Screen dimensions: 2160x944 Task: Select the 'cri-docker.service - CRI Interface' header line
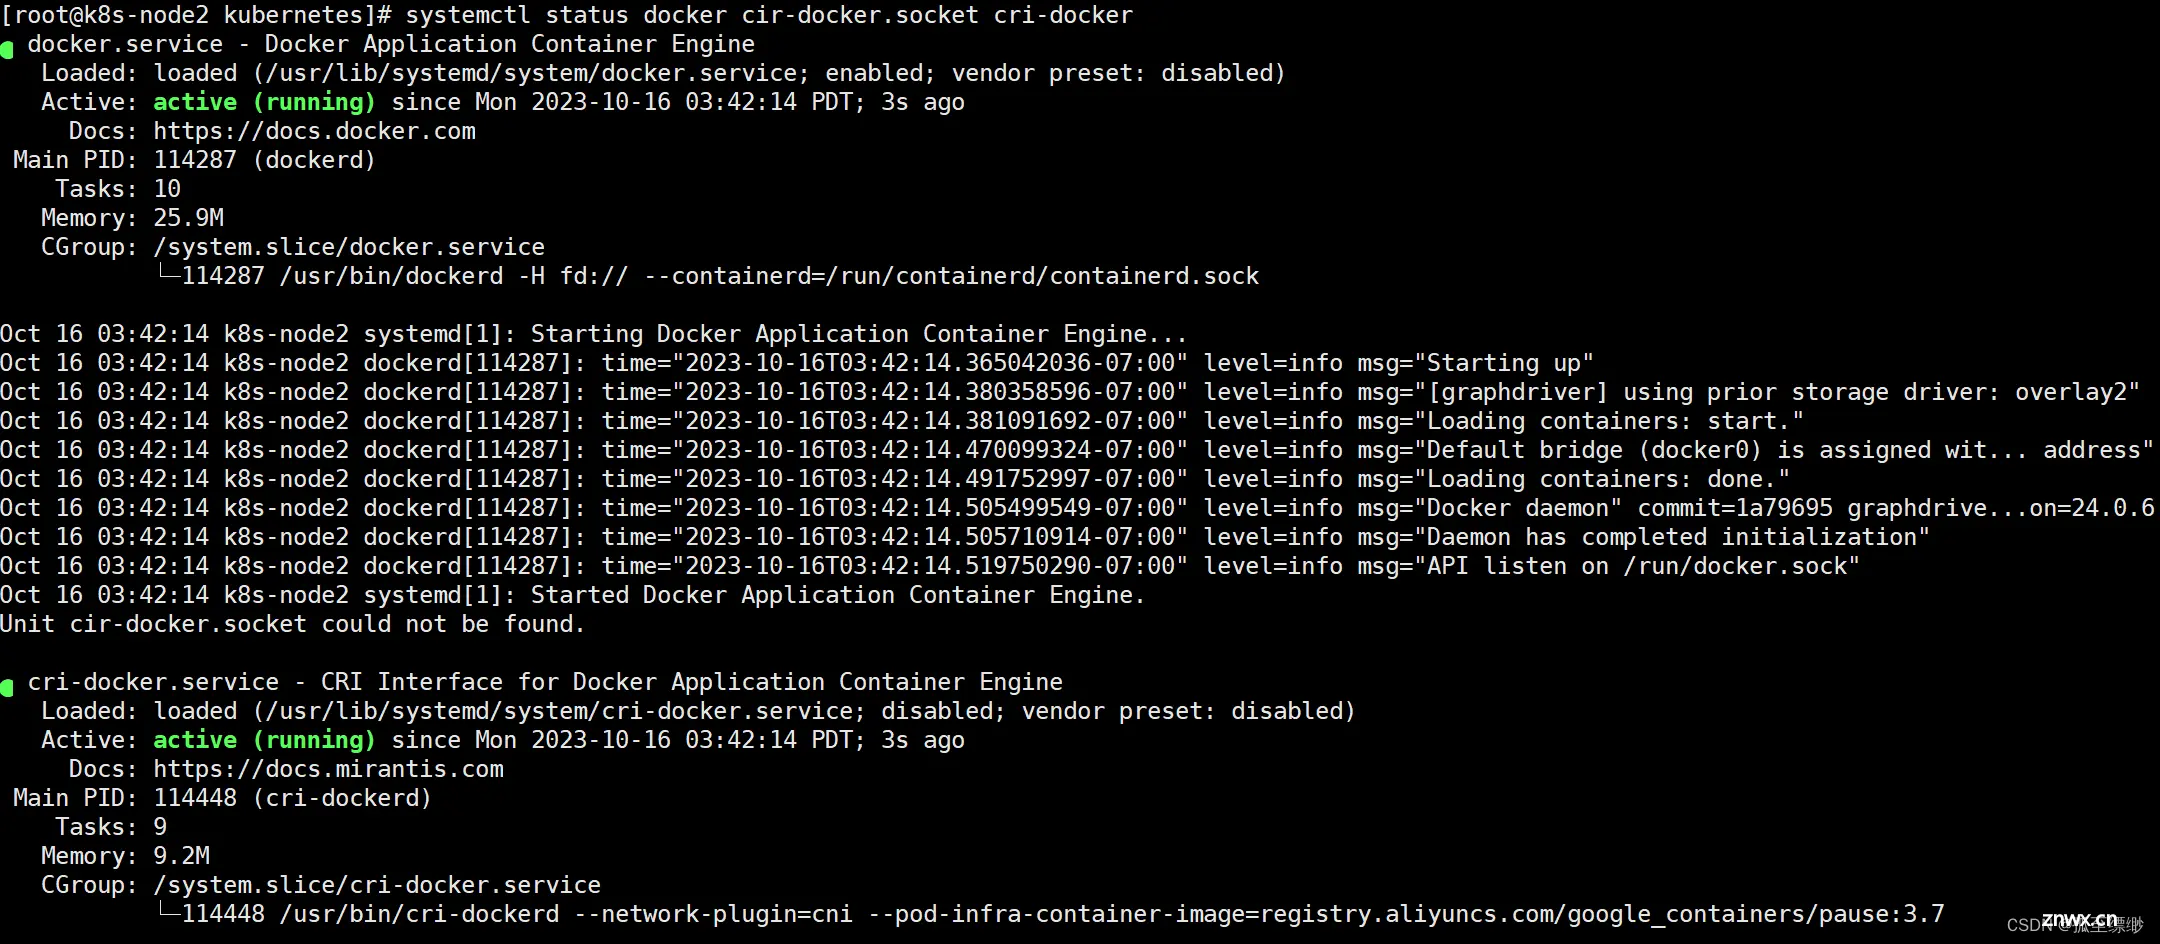pyautogui.click(x=545, y=682)
